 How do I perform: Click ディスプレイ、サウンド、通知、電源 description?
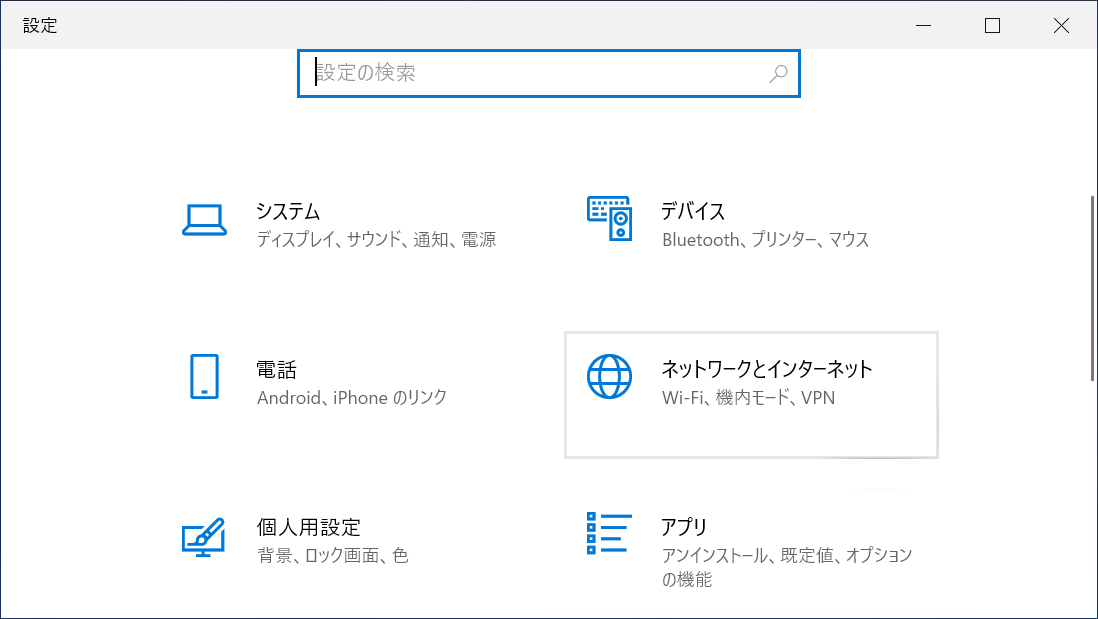pos(376,239)
